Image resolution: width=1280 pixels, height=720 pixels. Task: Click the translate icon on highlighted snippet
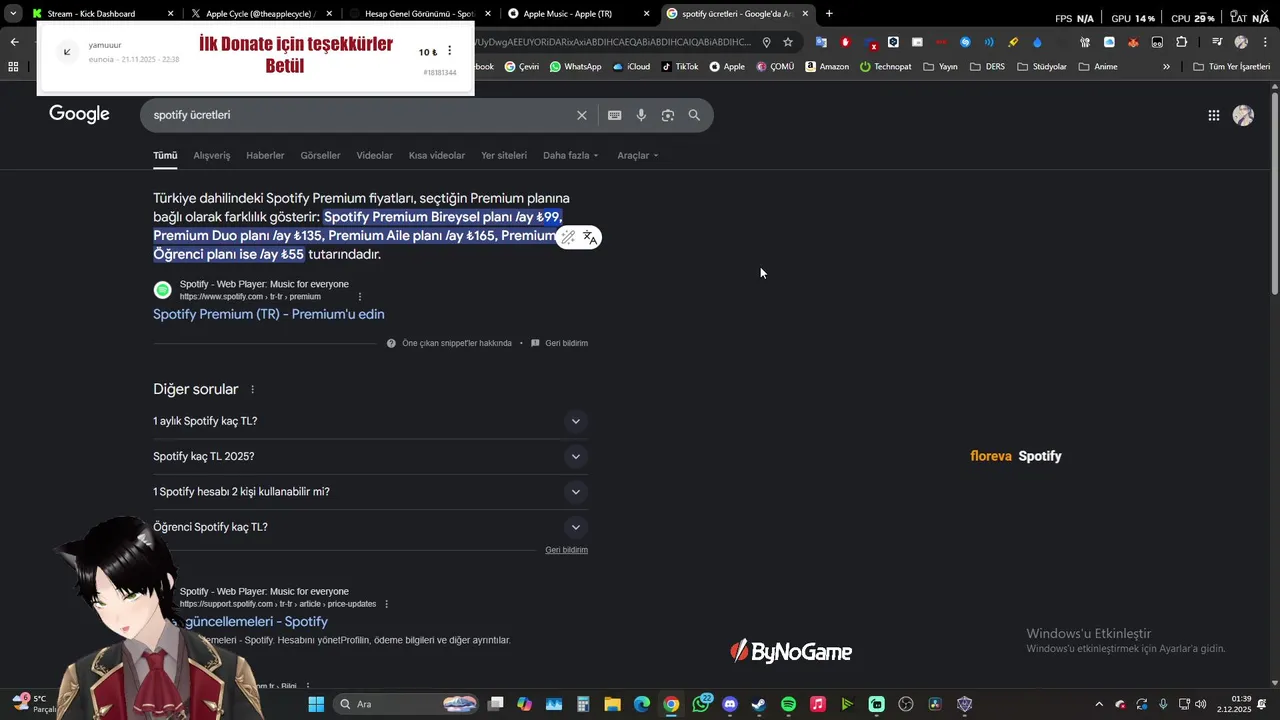[590, 237]
